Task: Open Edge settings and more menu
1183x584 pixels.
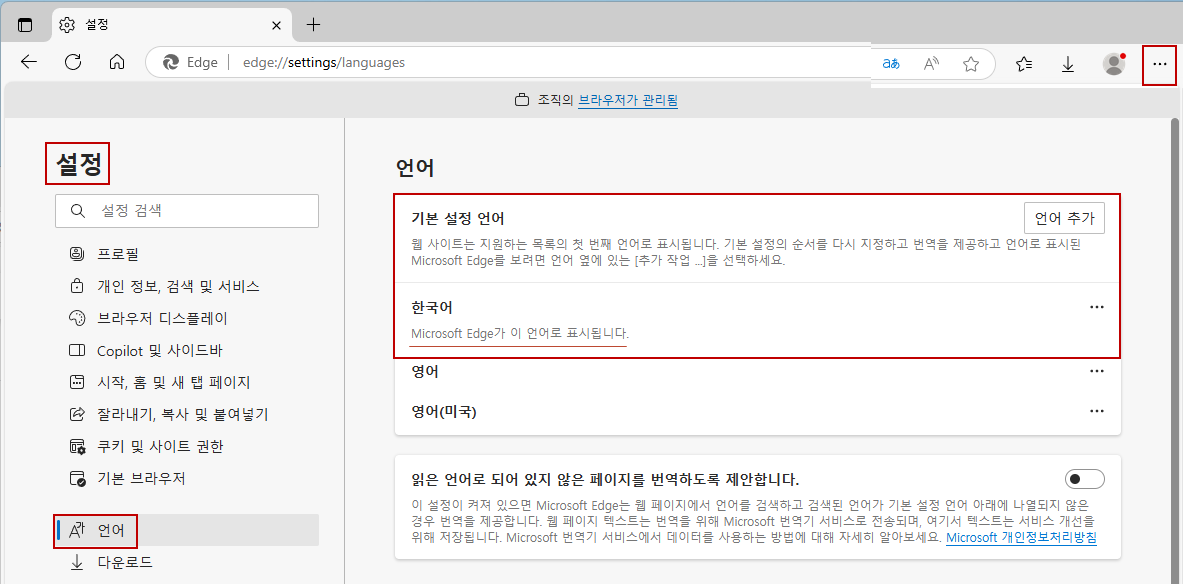Action: point(1160,64)
